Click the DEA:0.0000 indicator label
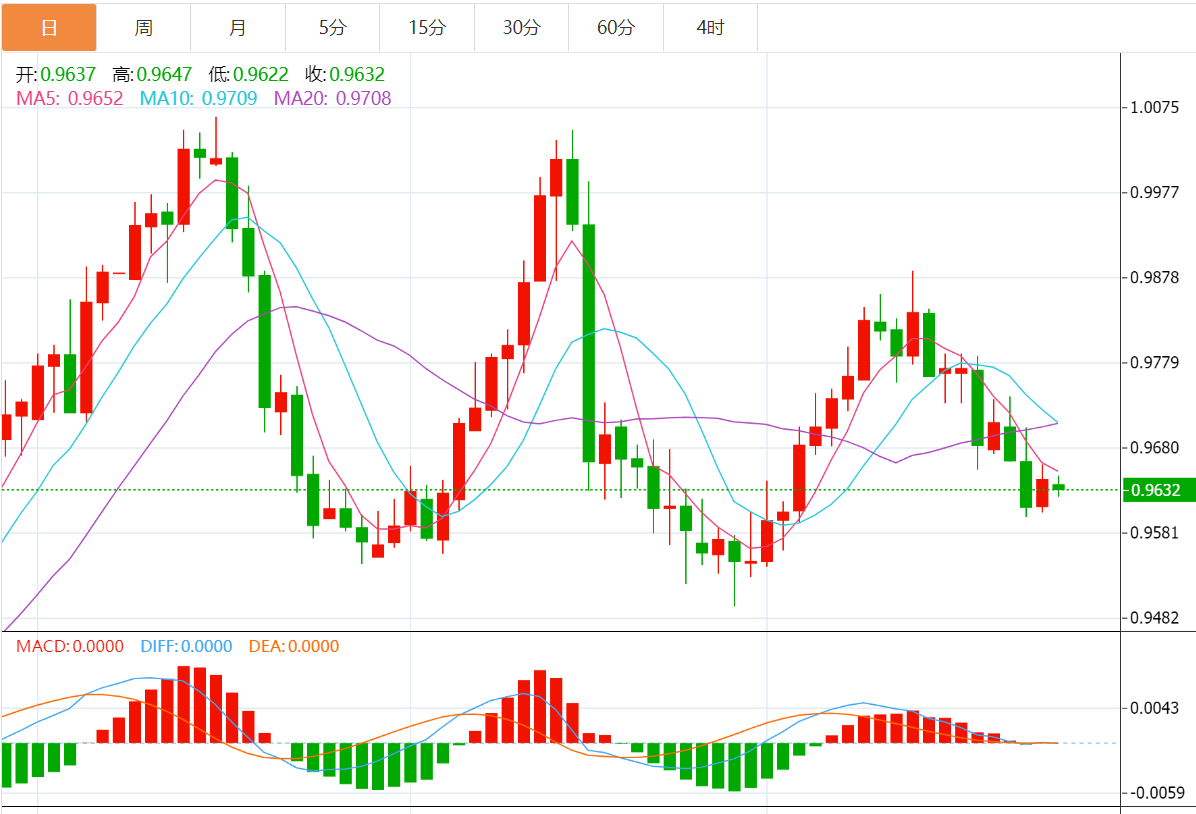The width and height of the screenshot is (1196, 814). 294,646
